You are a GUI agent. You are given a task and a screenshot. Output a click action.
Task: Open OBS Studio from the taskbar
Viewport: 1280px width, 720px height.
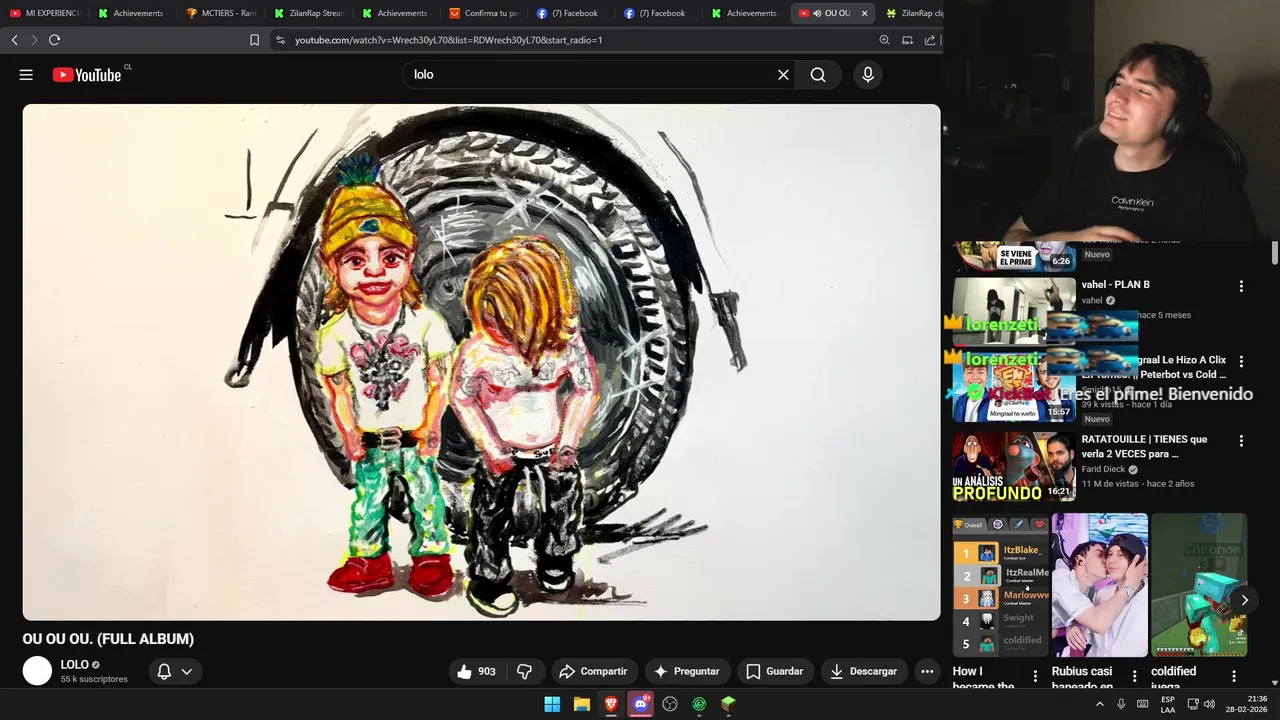[x=670, y=704]
